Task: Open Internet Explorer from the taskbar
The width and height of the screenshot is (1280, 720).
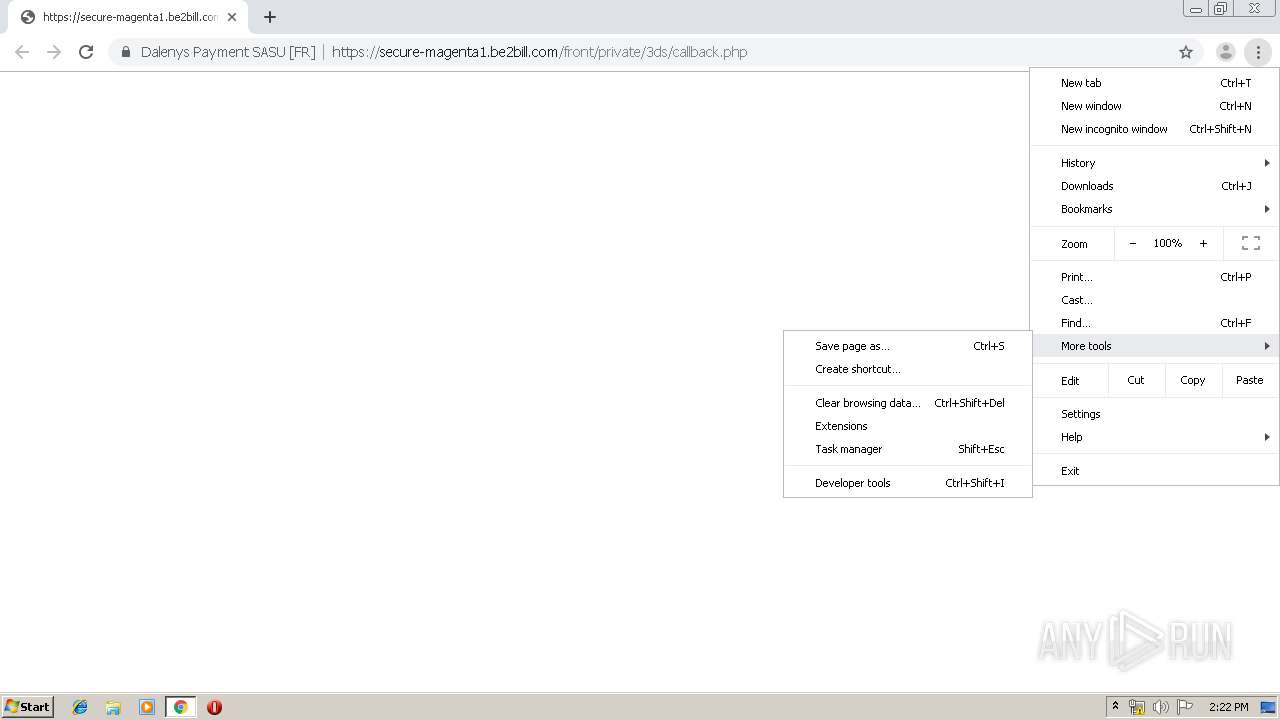Action: coord(80,707)
